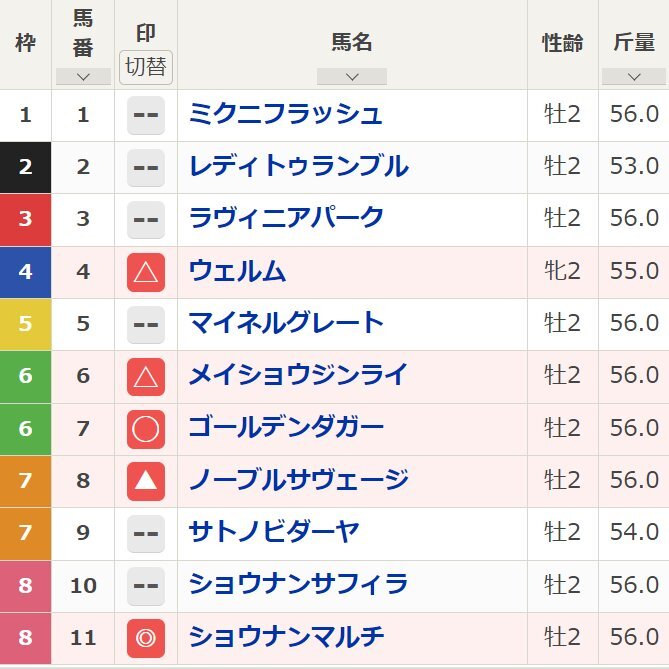
Task: Open the sort dropdown under 斤量
Action: (634, 77)
